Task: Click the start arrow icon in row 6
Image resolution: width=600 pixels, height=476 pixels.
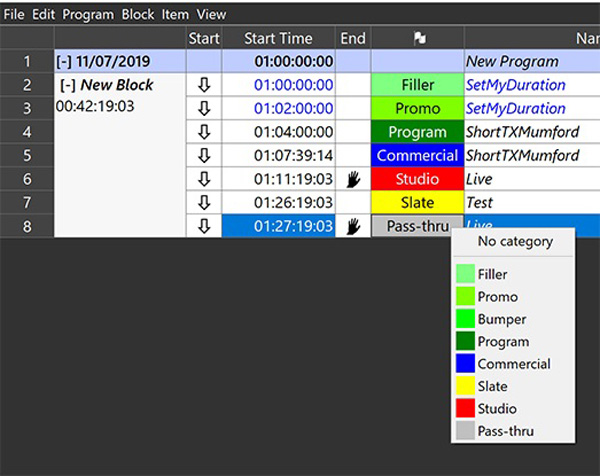Action: pyautogui.click(x=204, y=179)
